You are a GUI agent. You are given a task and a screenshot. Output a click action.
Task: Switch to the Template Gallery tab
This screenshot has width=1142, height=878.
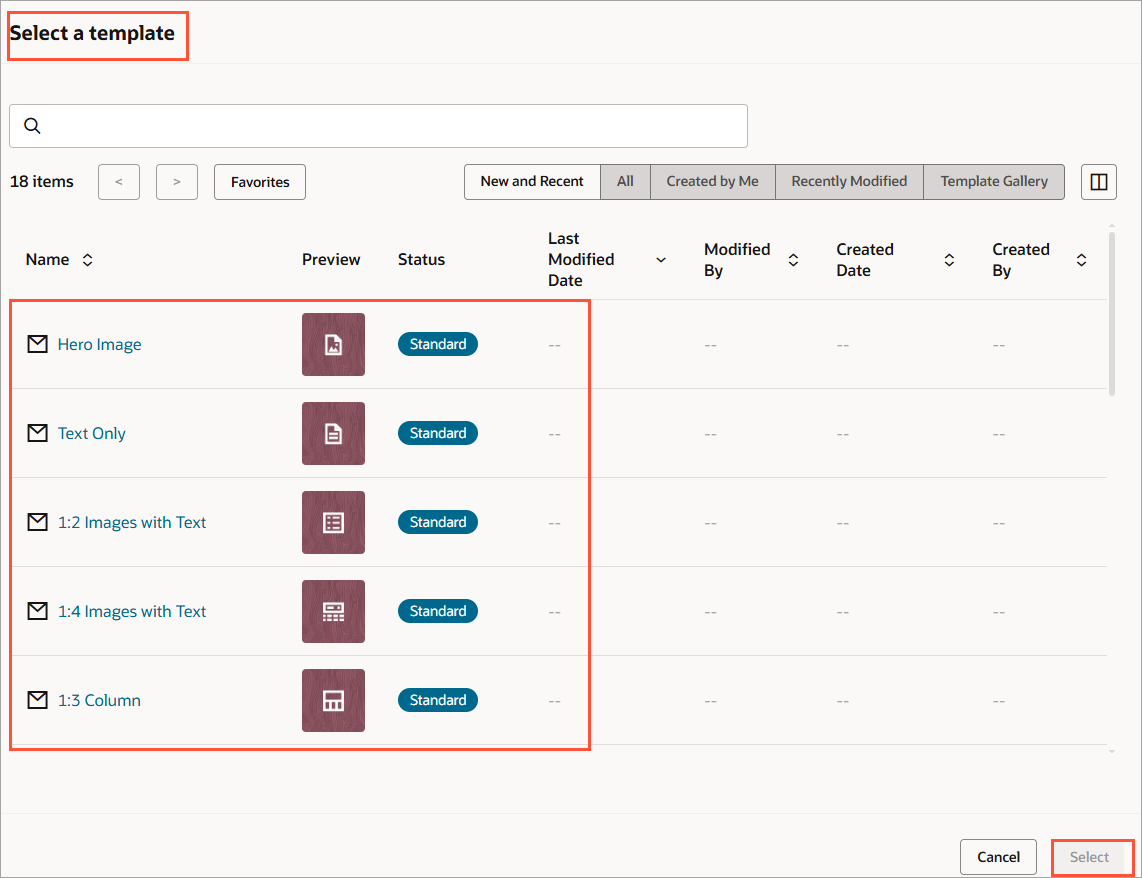(994, 182)
